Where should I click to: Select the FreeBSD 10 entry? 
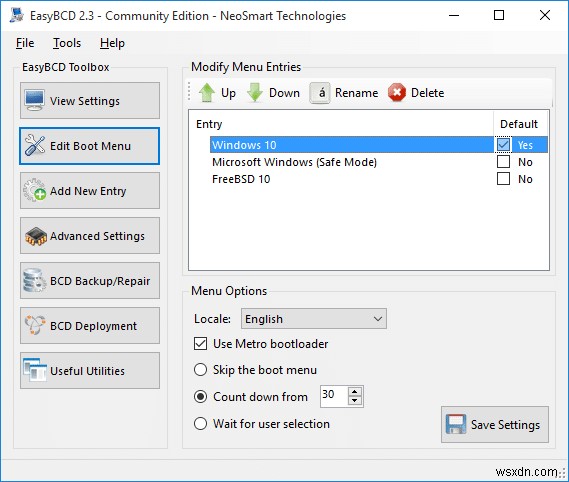tap(241, 179)
